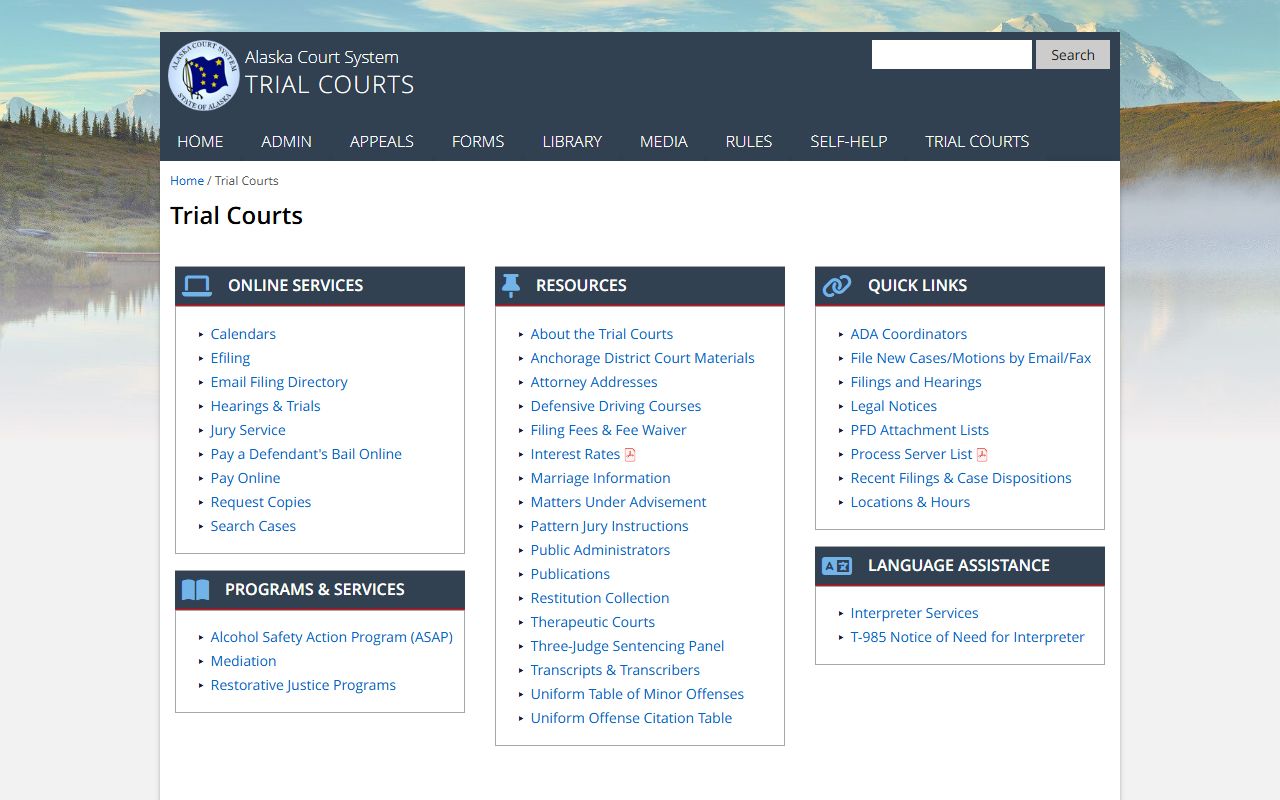This screenshot has width=1280, height=800.
Task: Open the FORMS menu in navigation bar
Action: 478,141
